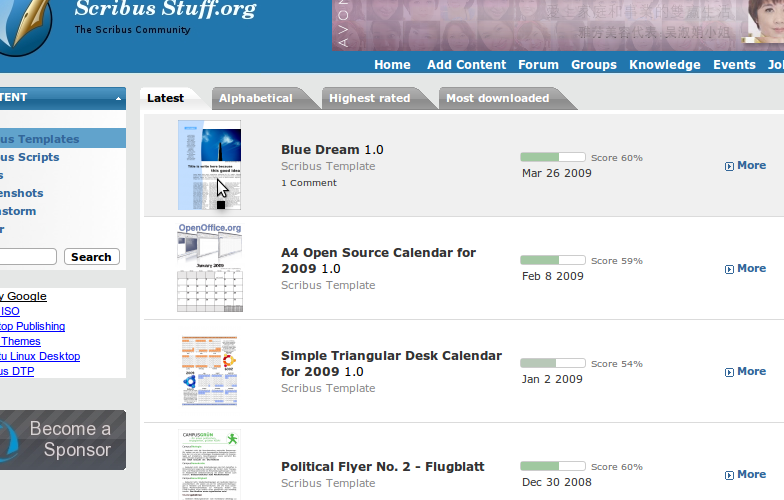This screenshot has height=500, width=784.
Task: Open the Groups menu item
Action: click(x=594, y=65)
